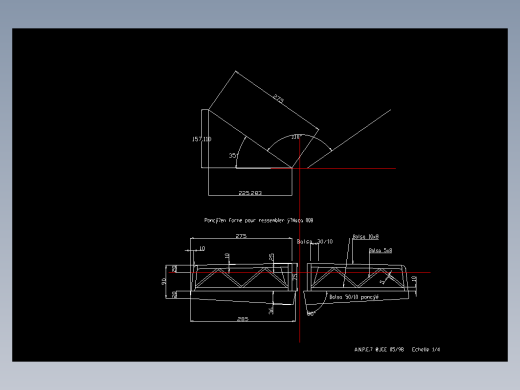The image size is (520, 390).
Task: Click the "ANP.E.T" title block text
Action: coord(364,349)
